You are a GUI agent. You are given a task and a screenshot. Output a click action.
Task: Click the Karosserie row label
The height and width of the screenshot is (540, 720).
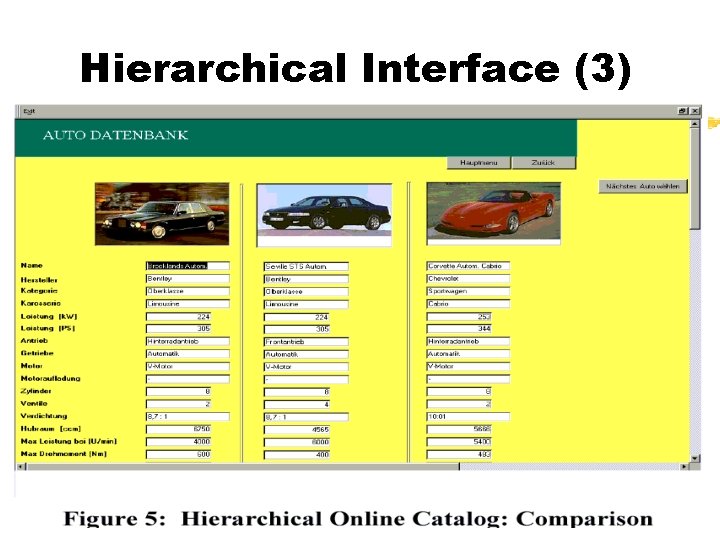(41, 303)
